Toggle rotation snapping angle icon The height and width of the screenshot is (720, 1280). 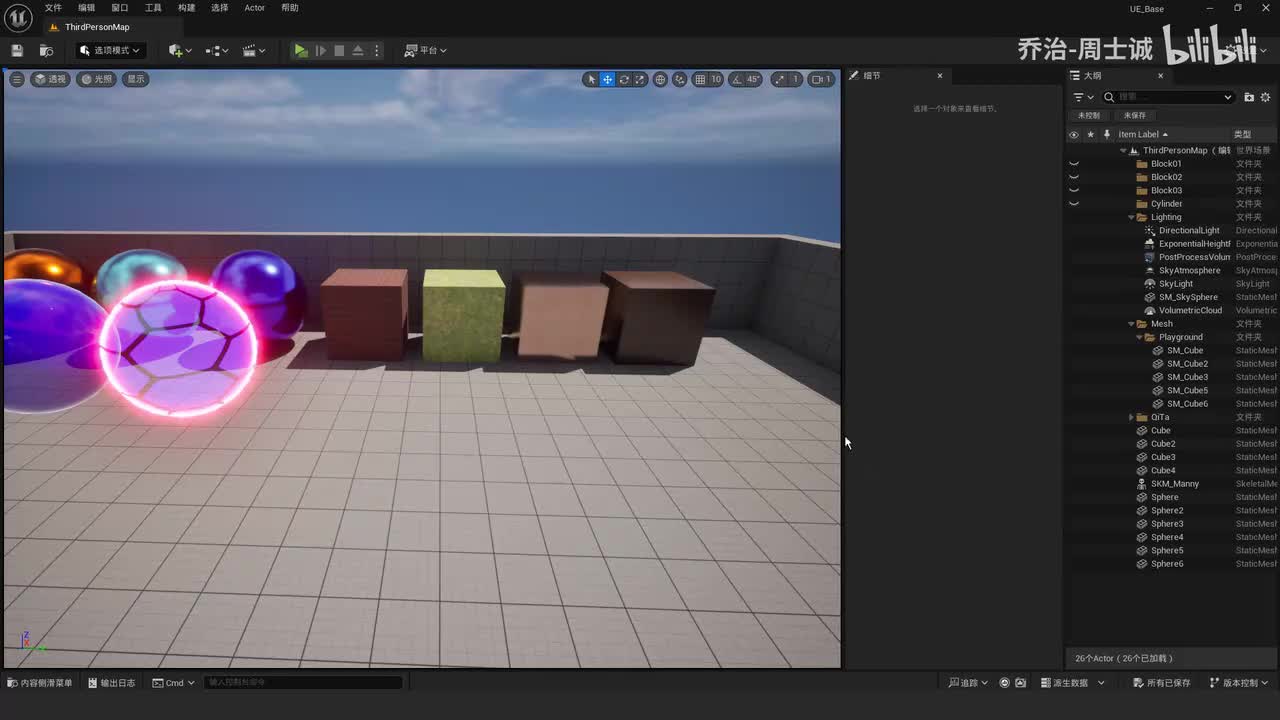pos(736,79)
